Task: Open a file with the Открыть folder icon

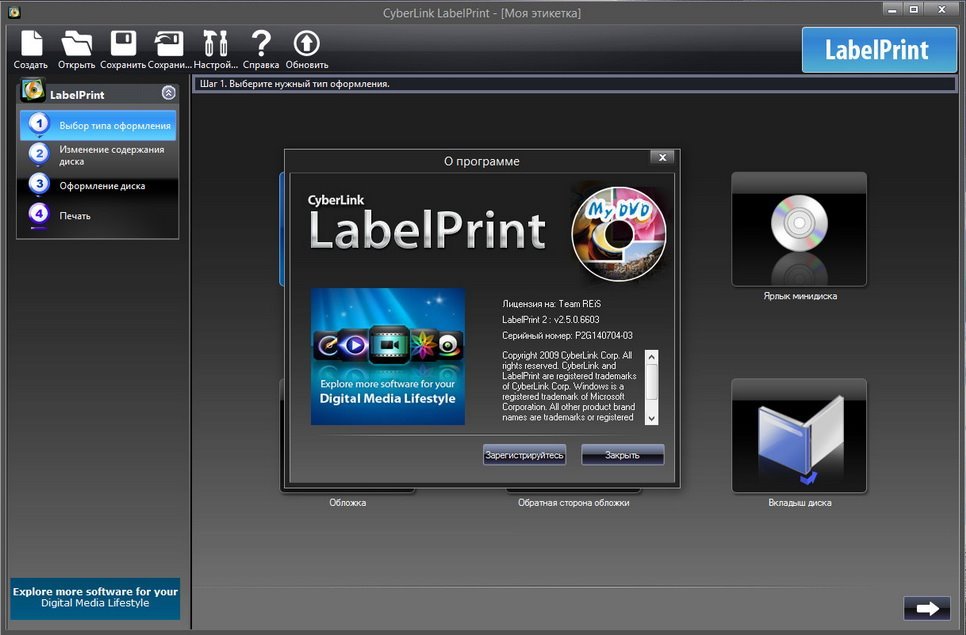Action: coord(76,44)
